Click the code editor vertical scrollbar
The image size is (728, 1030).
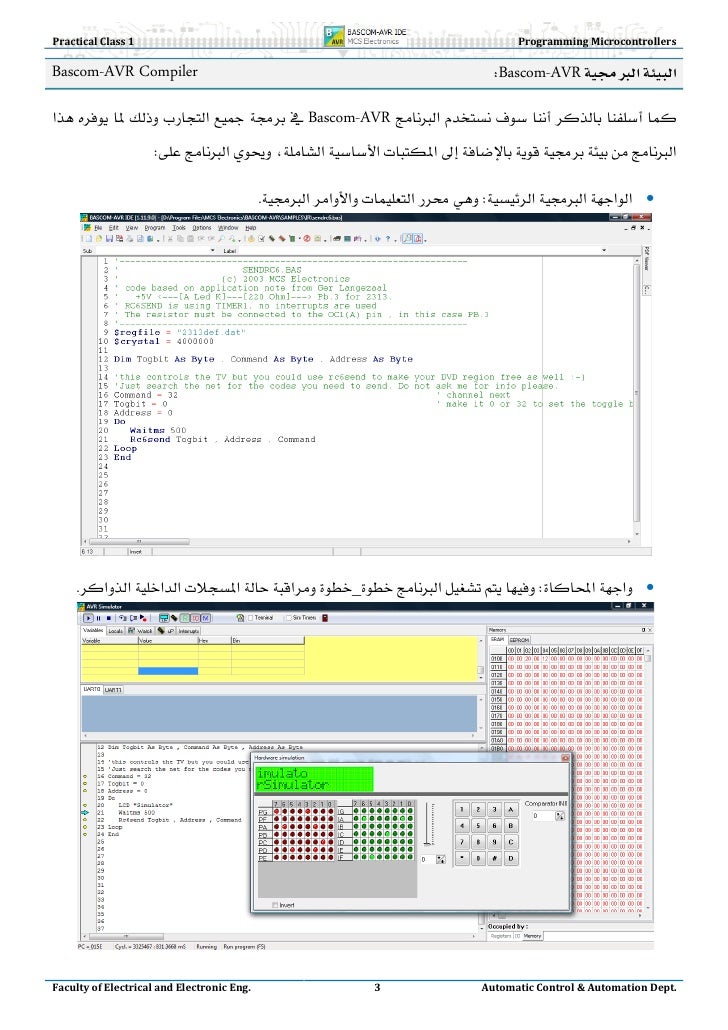(x=636, y=397)
